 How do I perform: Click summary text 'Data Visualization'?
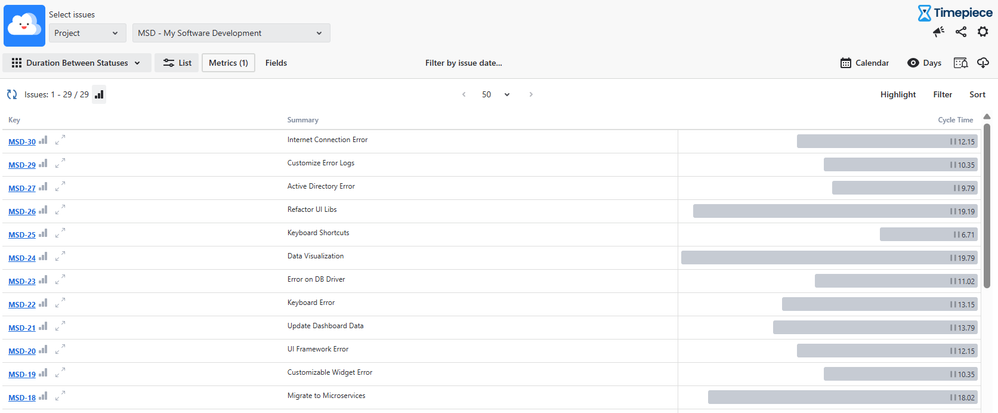[316, 256]
